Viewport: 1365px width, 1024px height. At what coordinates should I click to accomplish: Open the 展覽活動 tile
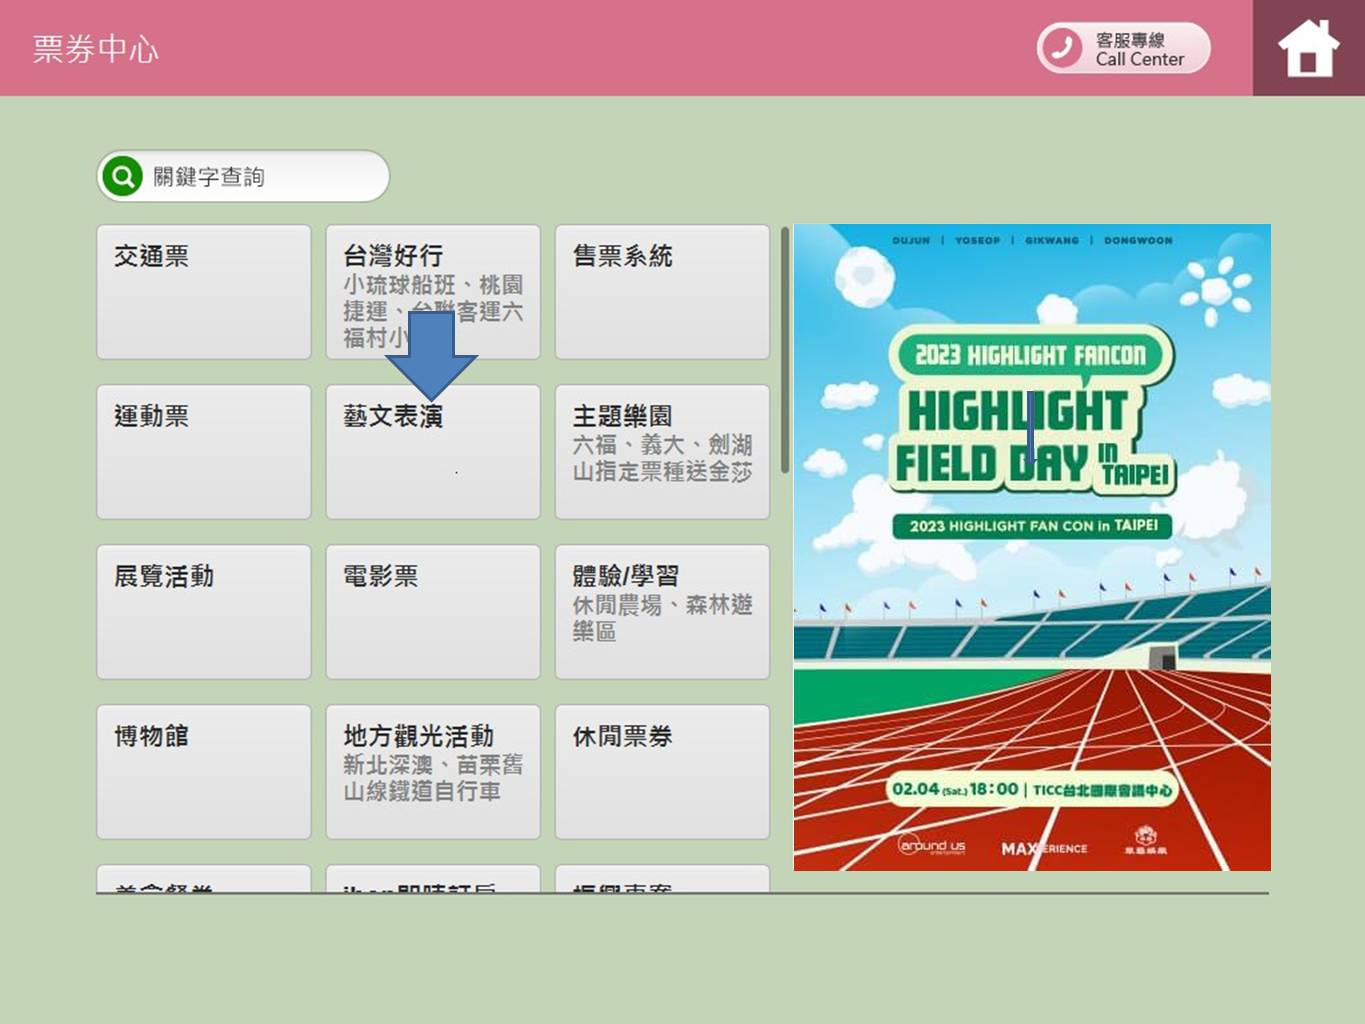point(204,612)
